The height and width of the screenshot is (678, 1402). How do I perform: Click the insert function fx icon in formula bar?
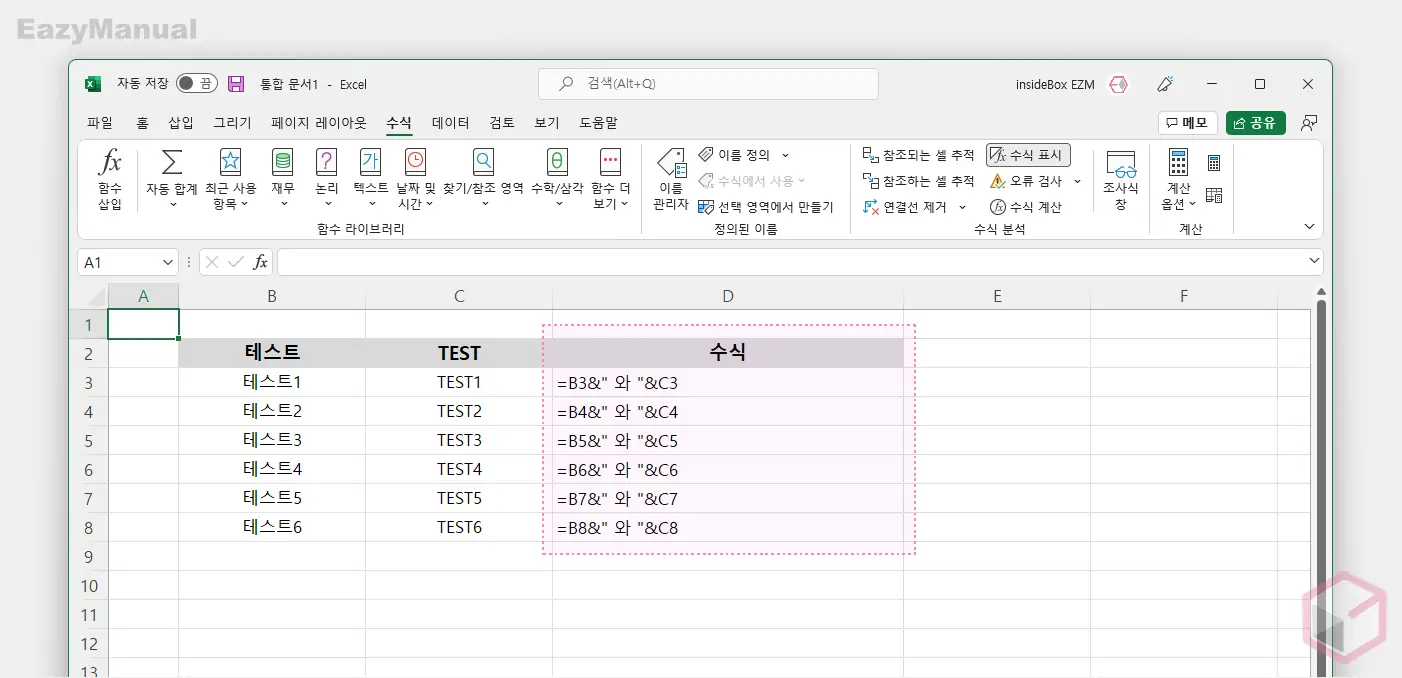(260, 262)
